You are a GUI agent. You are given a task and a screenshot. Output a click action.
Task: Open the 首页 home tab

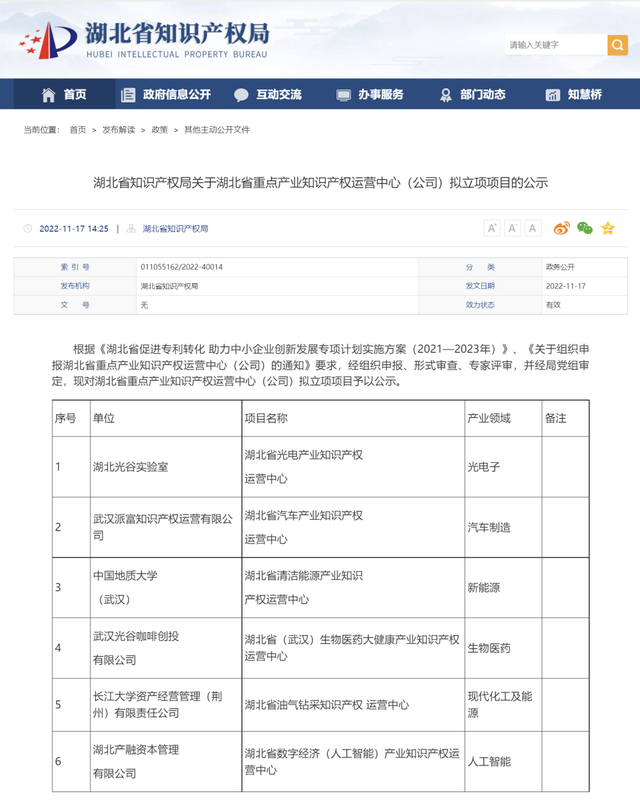[64, 95]
